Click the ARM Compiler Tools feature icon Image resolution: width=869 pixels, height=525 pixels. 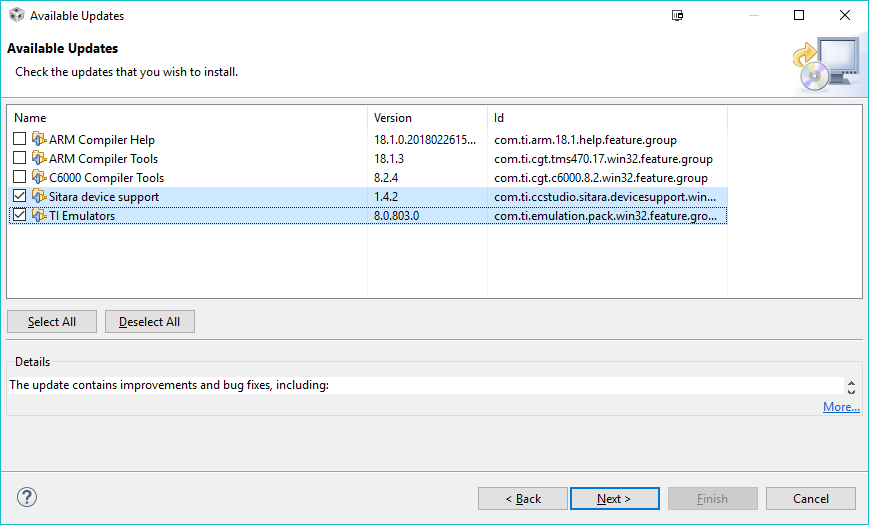[x=39, y=159]
